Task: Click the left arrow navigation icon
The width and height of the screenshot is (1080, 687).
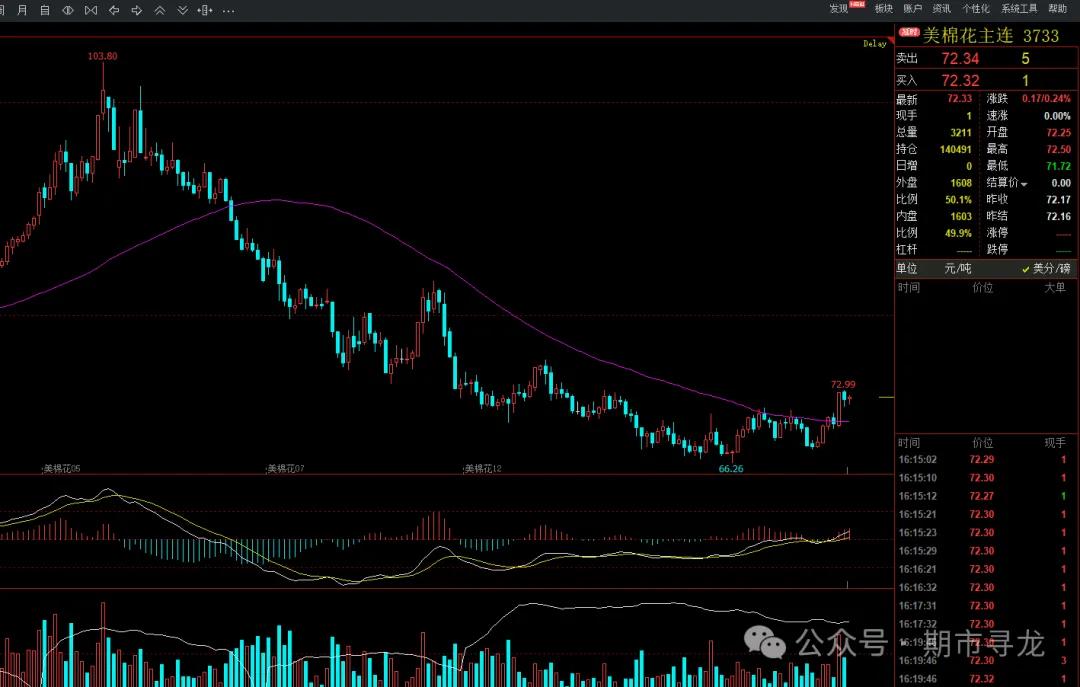Action: (x=114, y=10)
